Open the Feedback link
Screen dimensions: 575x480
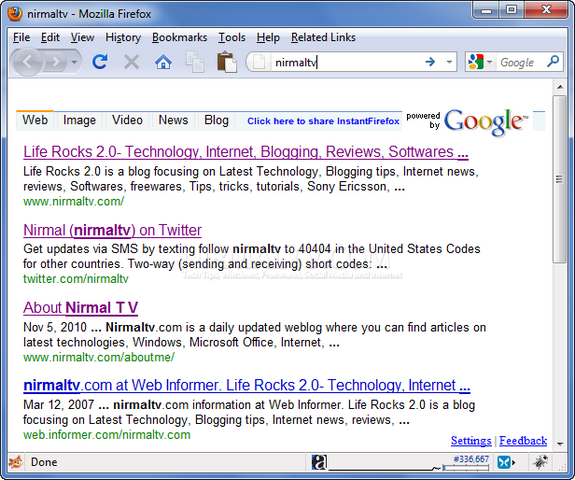pyautogui.click(x=523, y=440)
